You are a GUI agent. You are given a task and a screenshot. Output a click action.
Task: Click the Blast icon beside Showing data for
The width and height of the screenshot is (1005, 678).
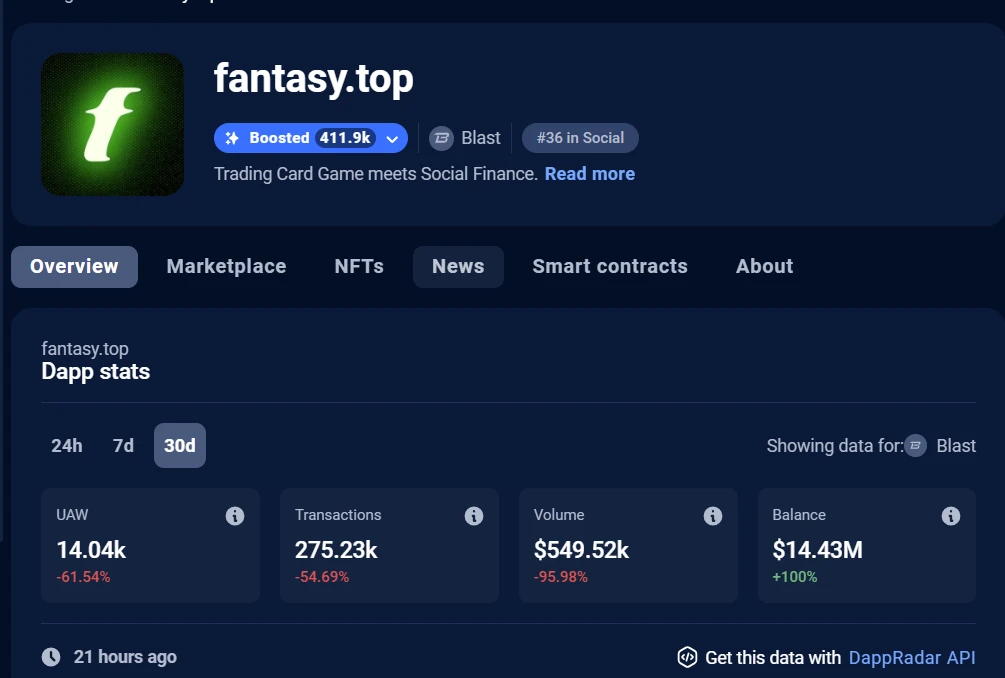coord(915,446)
